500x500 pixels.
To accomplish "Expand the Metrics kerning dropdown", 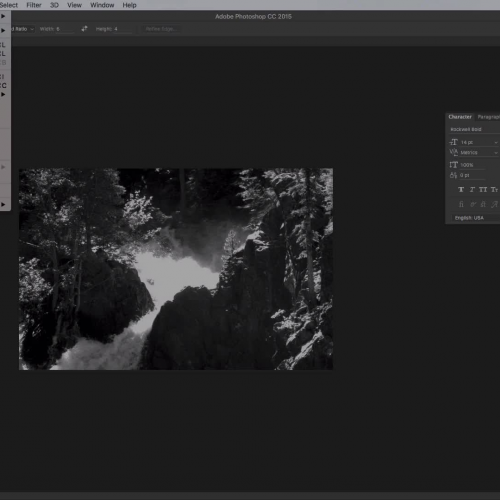I will 496,153.
